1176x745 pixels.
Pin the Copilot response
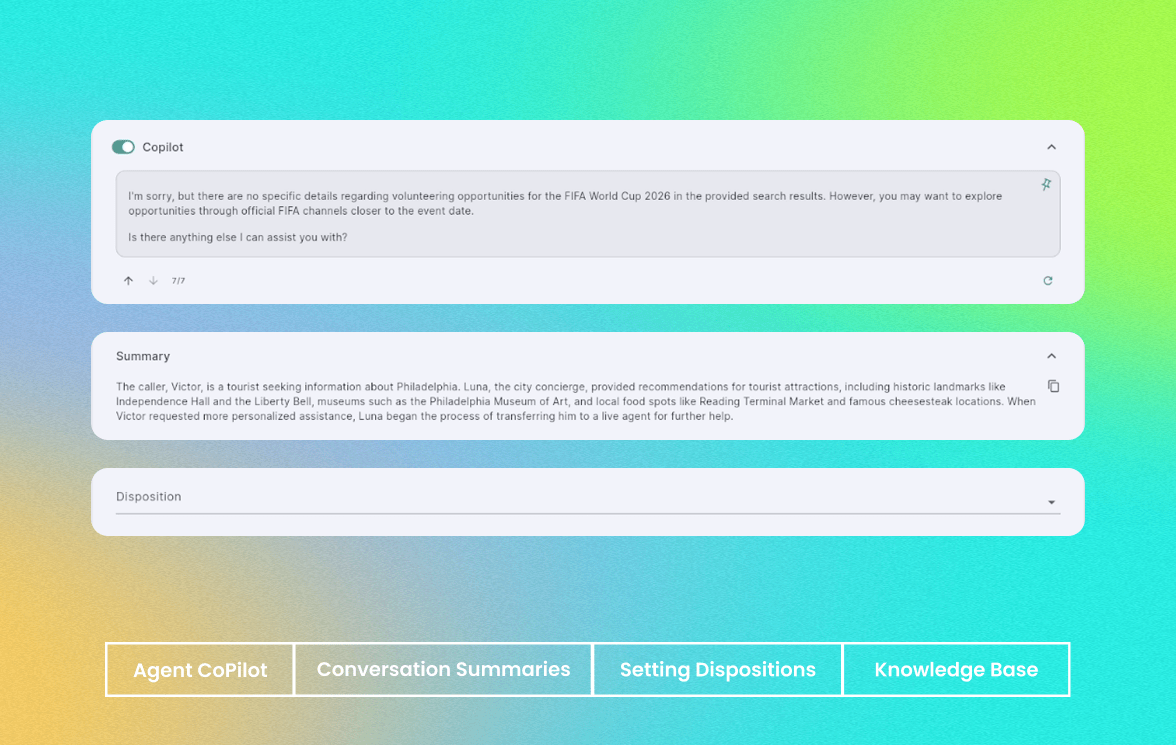[x=1046, y=185]
